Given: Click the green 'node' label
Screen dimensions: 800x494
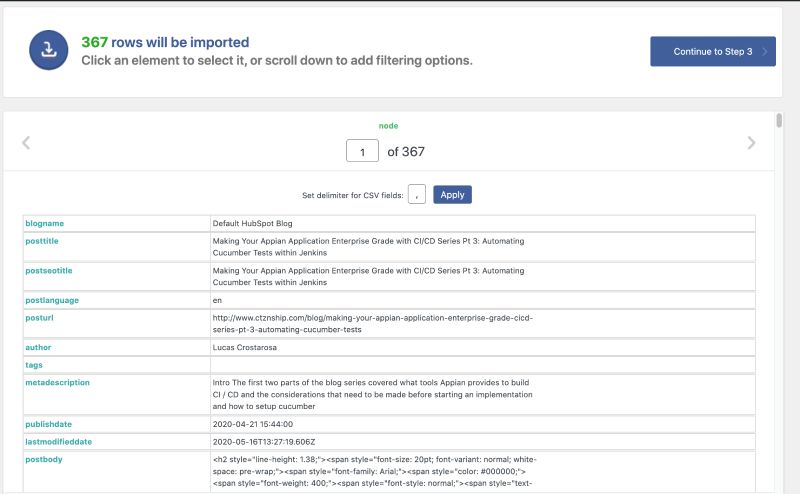Looking at the screenshot, I should (x=388, y=126).
